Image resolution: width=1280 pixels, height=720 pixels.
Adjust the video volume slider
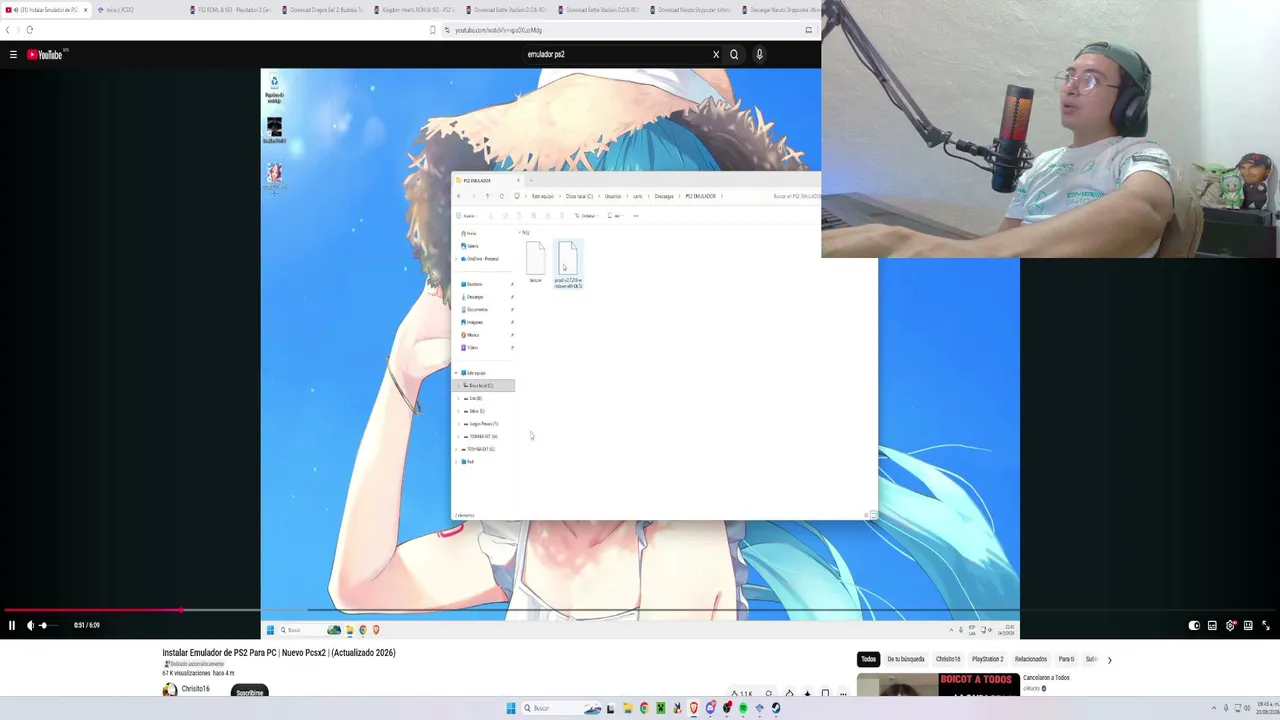point(48,625)
